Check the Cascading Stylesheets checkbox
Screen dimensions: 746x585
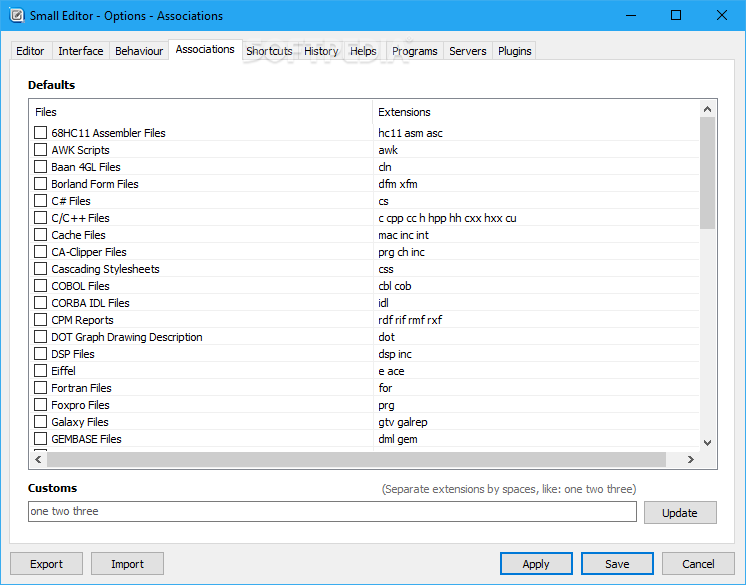(40, 269)
